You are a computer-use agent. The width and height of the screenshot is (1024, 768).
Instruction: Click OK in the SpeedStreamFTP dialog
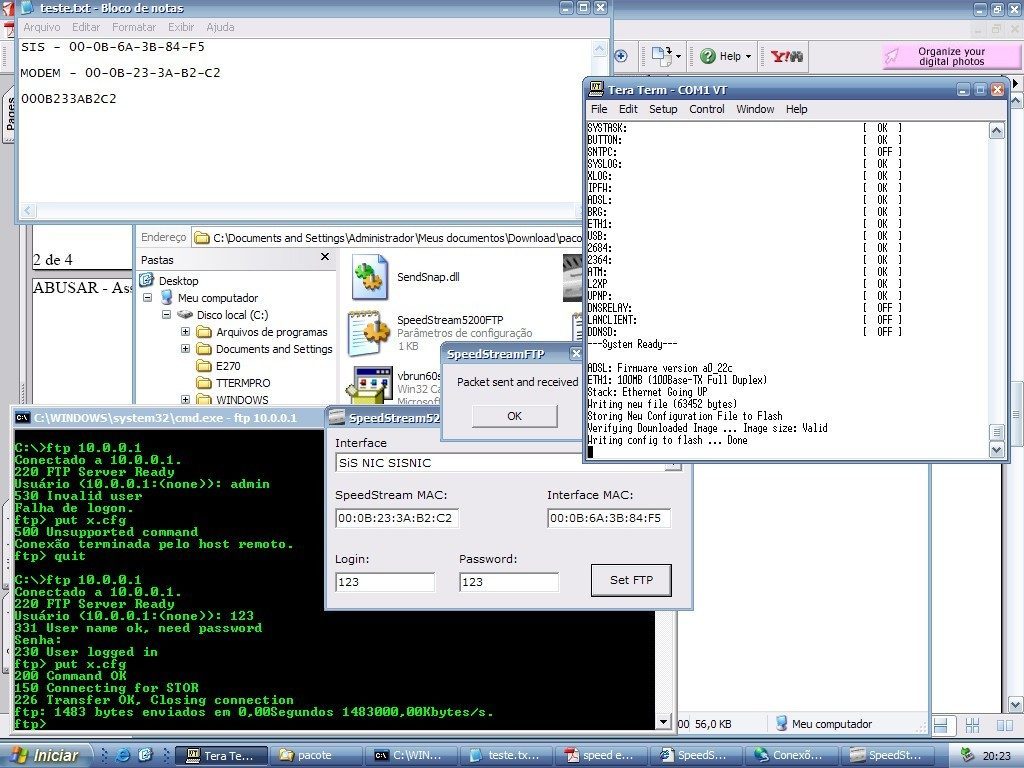(x=515, y=416)
